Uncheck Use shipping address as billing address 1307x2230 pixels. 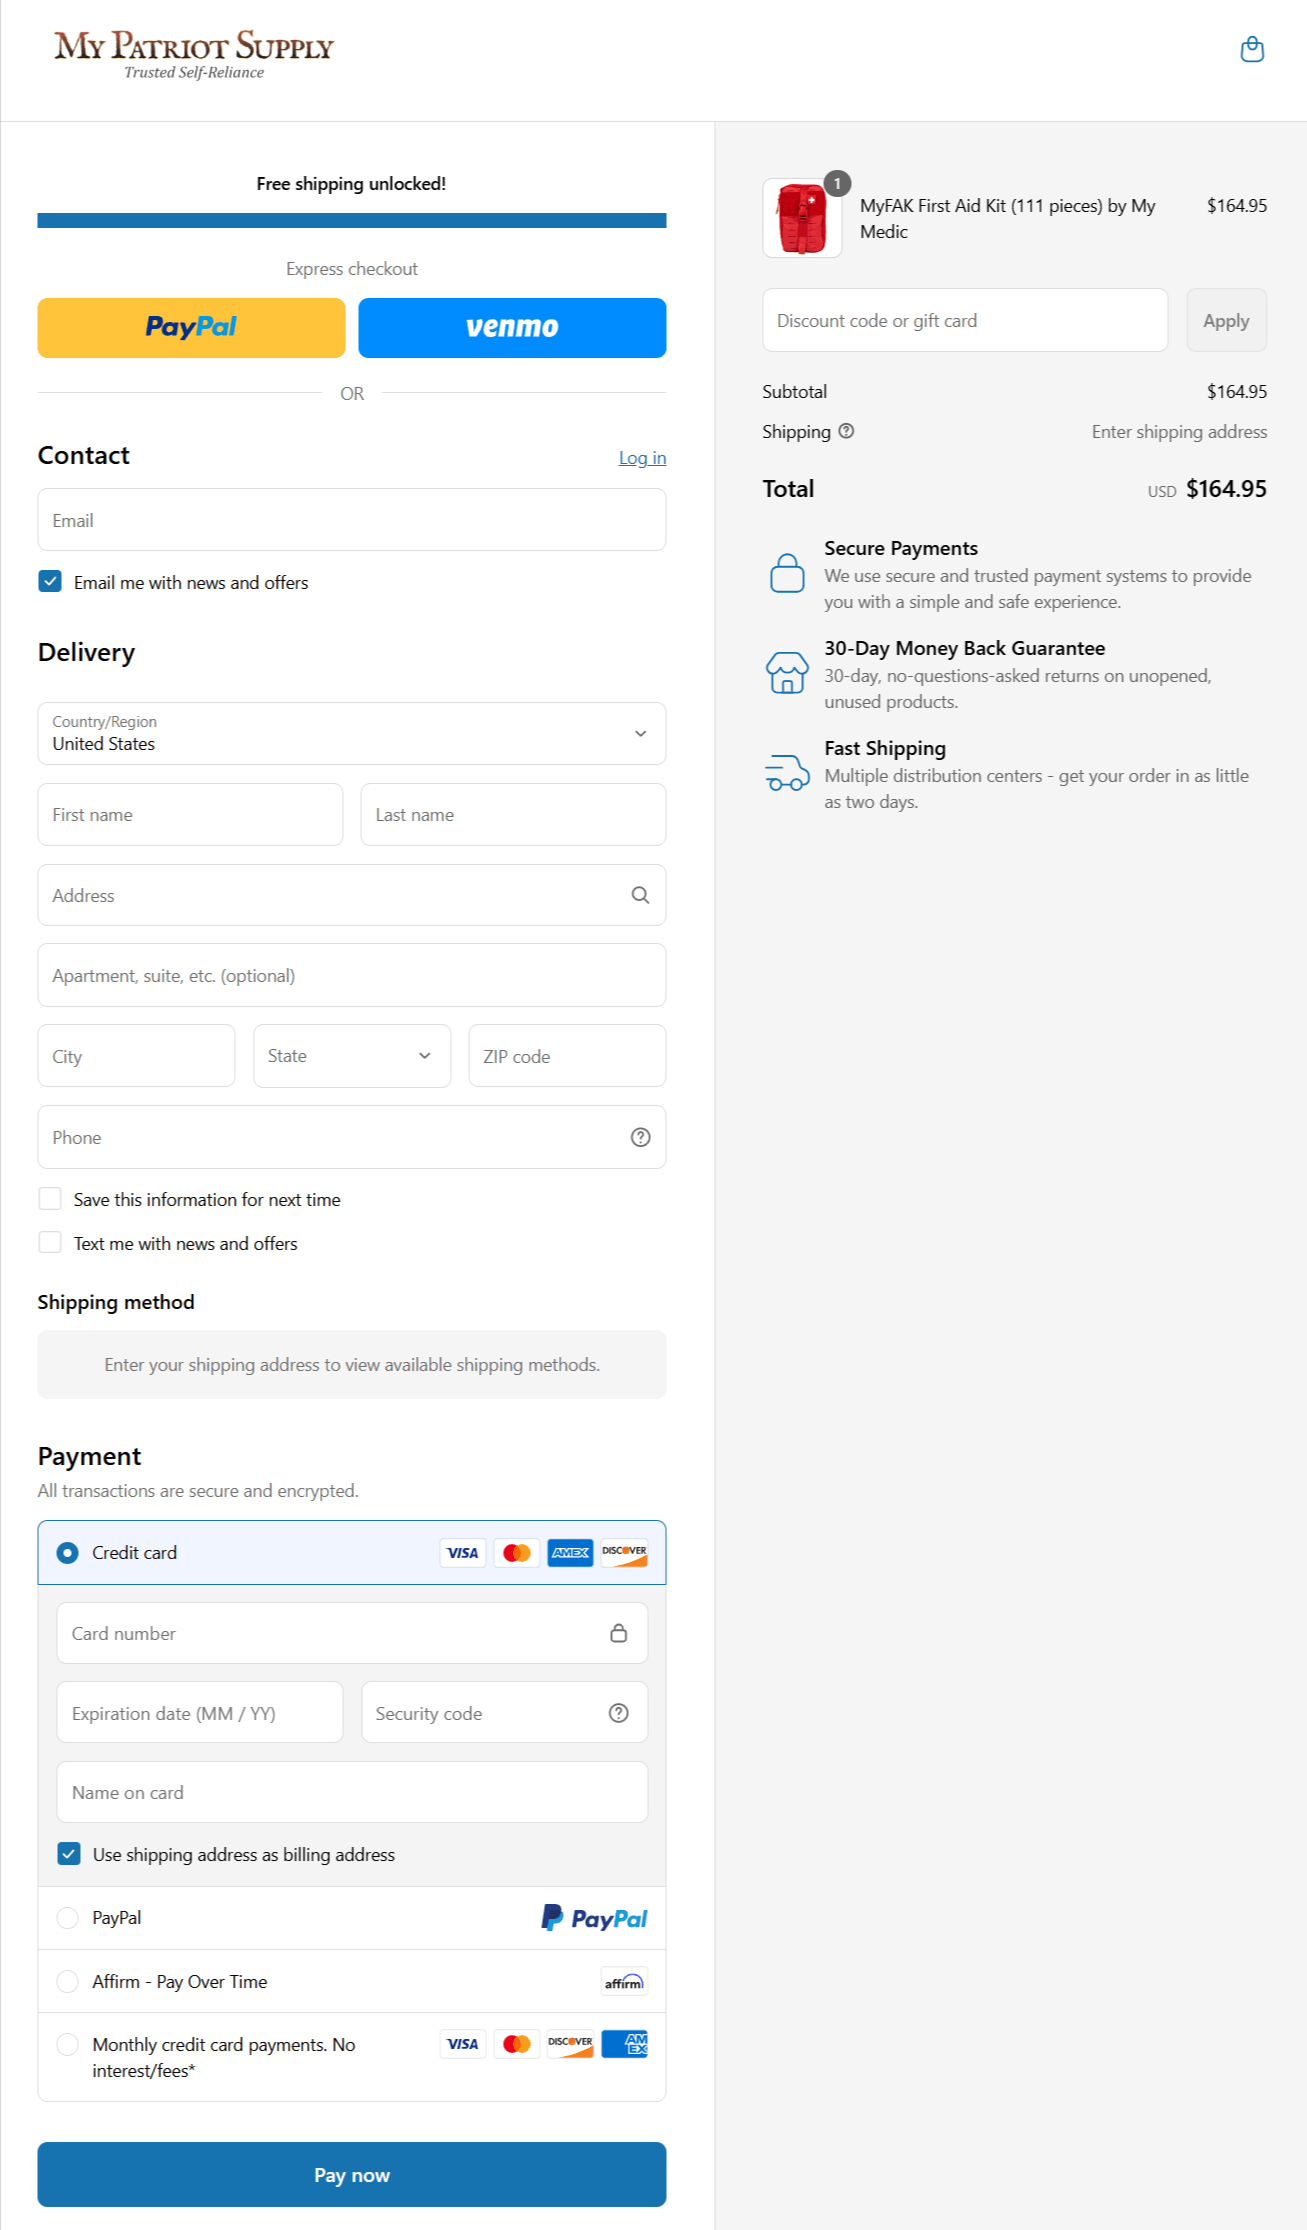click(69, 1854)
